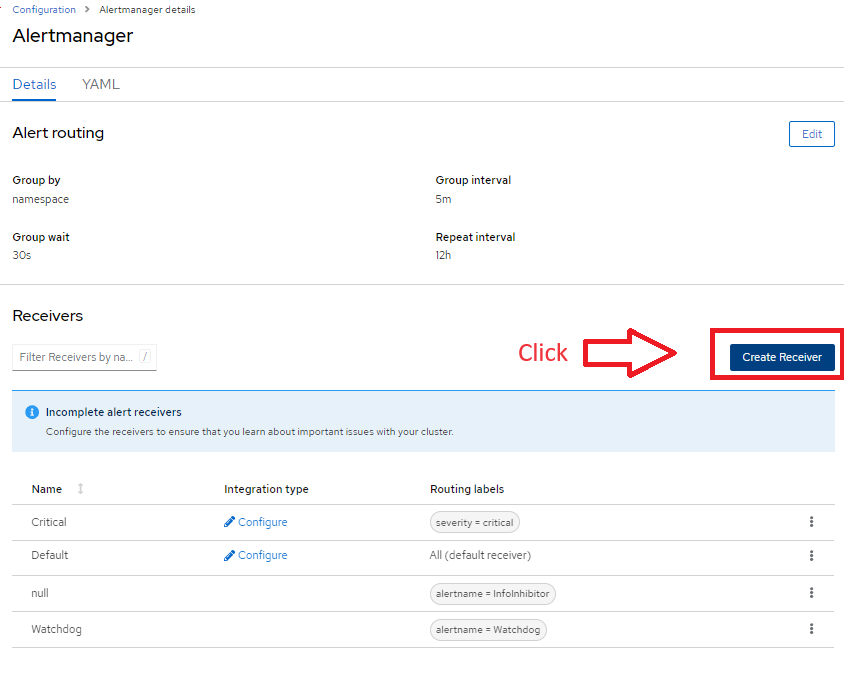Click the pencil icon next to Critical's Configure
Viewport: 844px width, 694px height.
click(231, 522)
